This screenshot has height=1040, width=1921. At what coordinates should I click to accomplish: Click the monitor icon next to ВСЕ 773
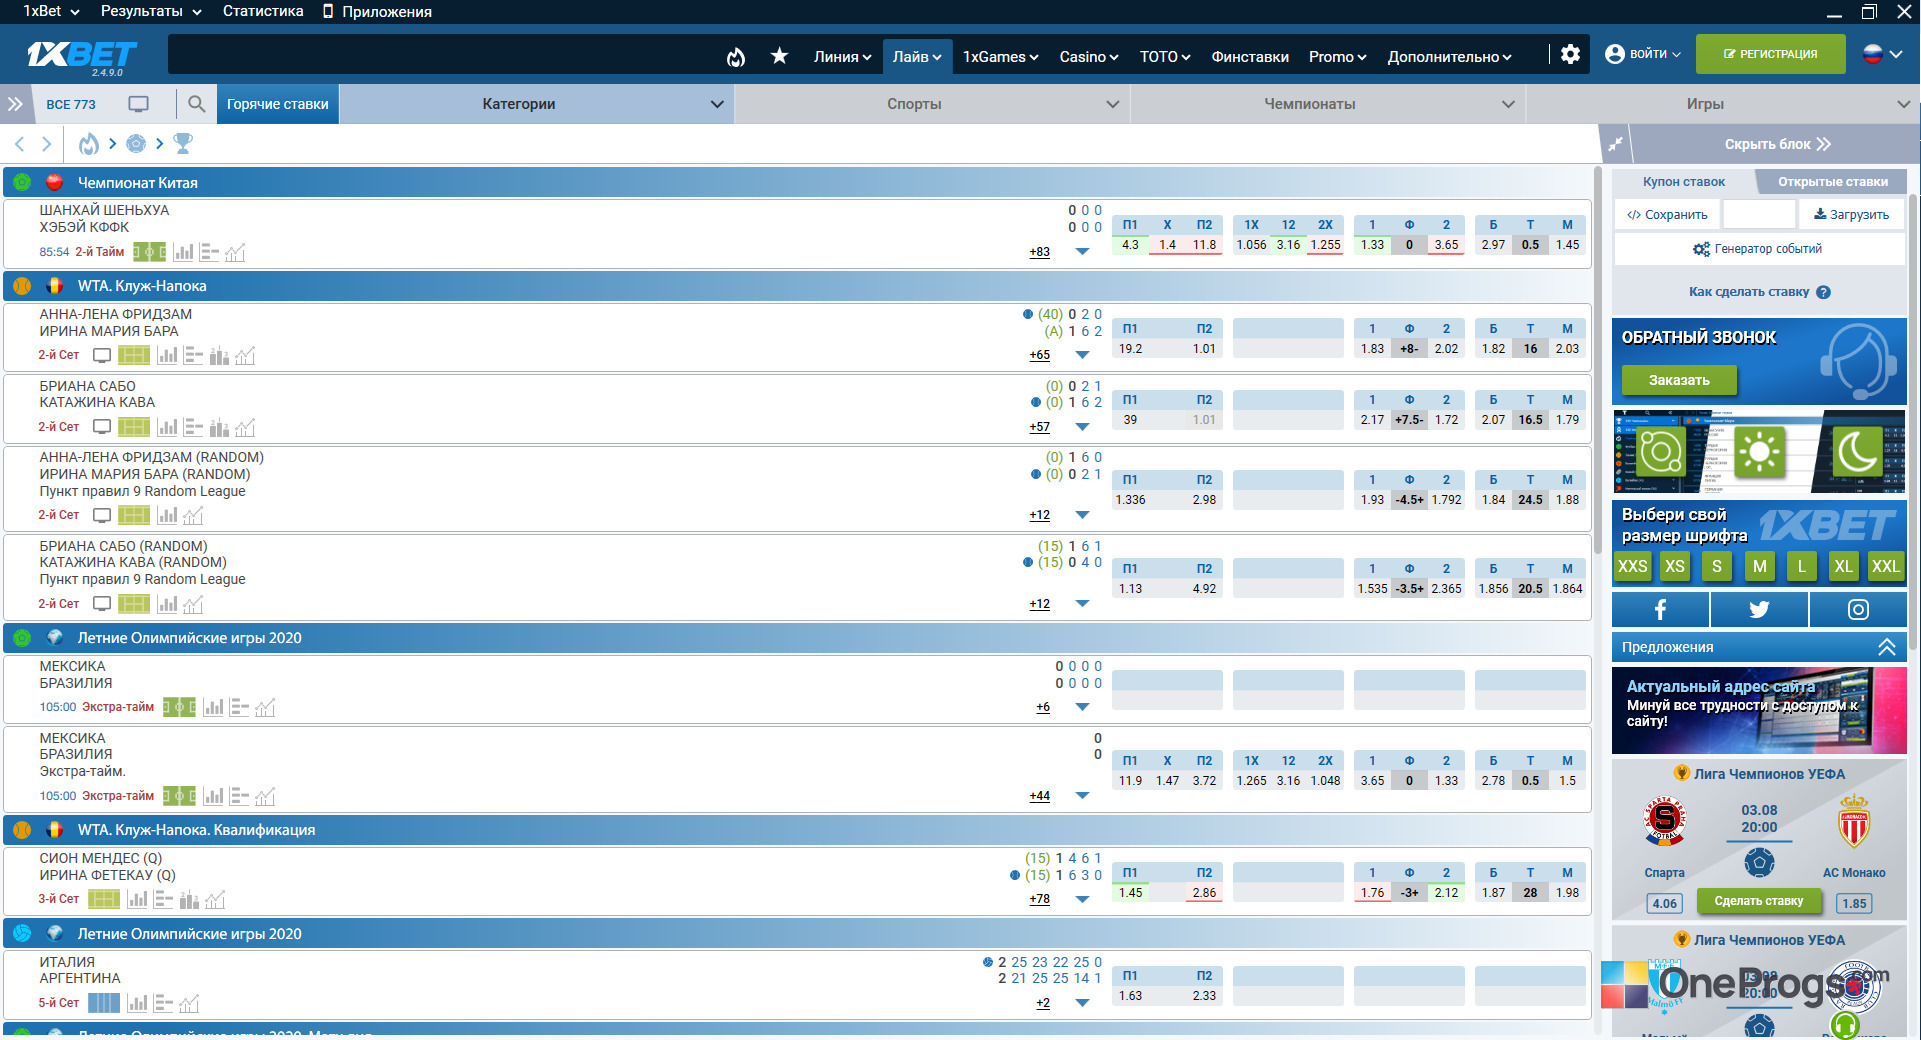point(139,104)
